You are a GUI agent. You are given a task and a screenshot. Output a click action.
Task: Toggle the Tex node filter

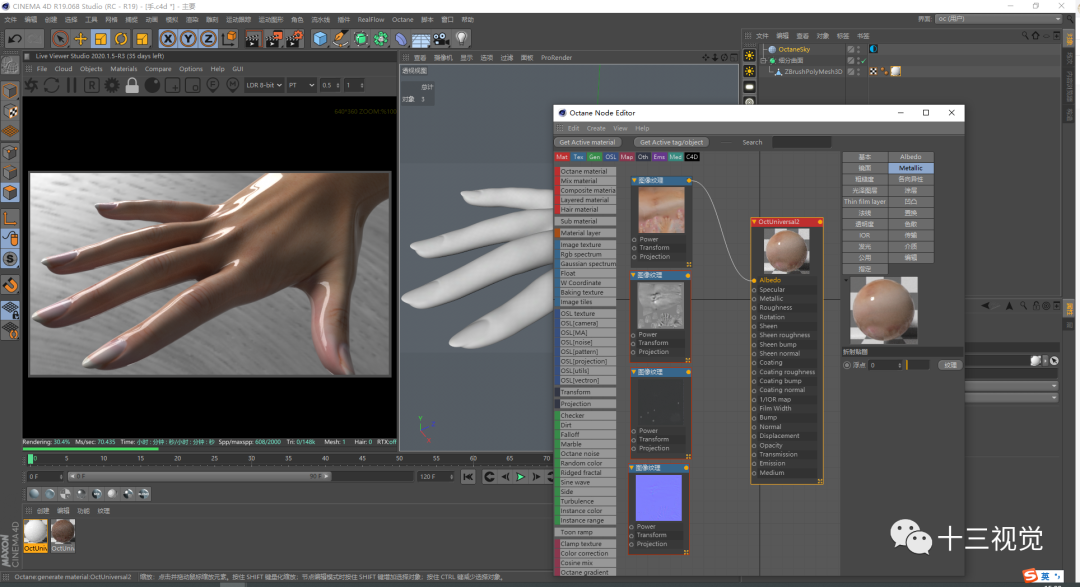578,157
